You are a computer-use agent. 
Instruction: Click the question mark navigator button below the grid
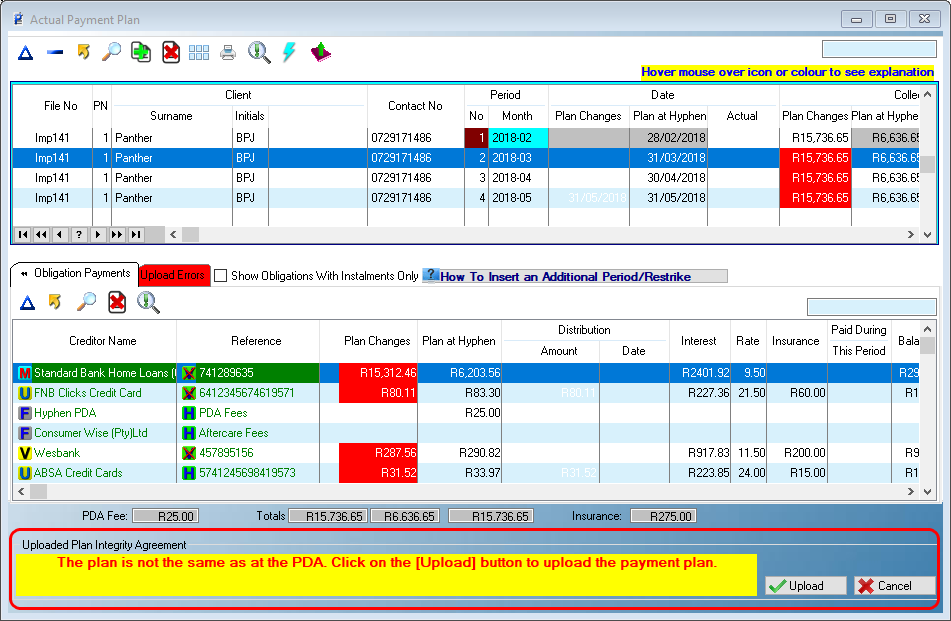pyautogui.click(x=78, y=234)
